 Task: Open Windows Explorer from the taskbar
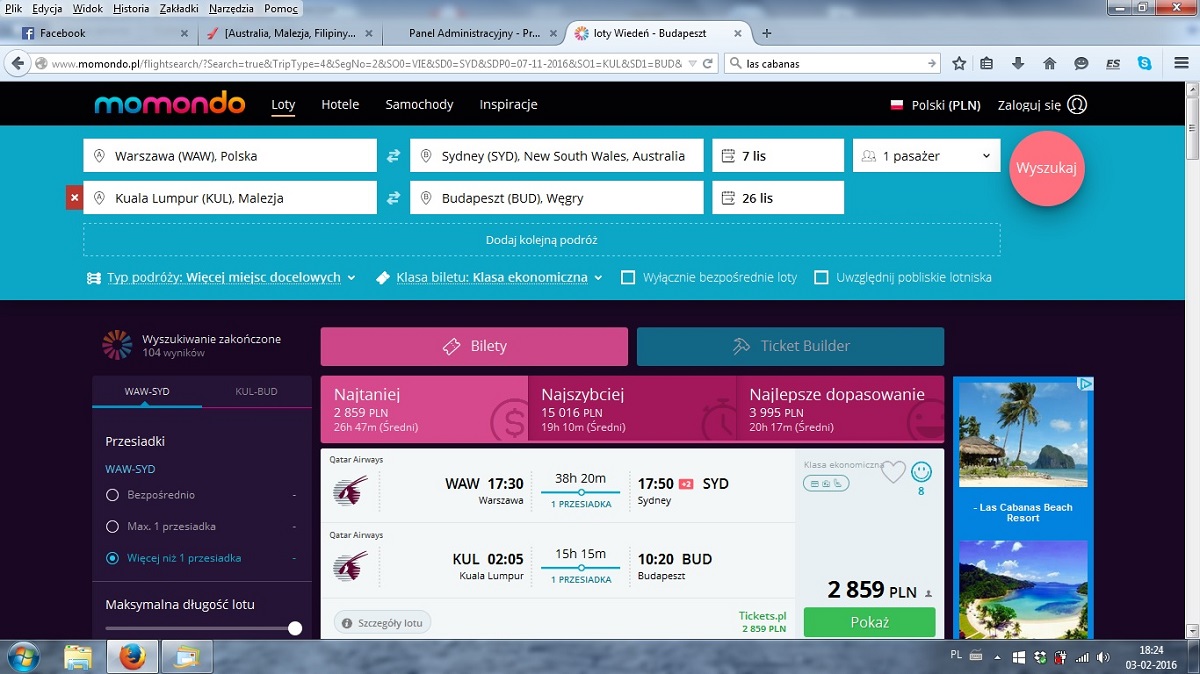point(78,657)
